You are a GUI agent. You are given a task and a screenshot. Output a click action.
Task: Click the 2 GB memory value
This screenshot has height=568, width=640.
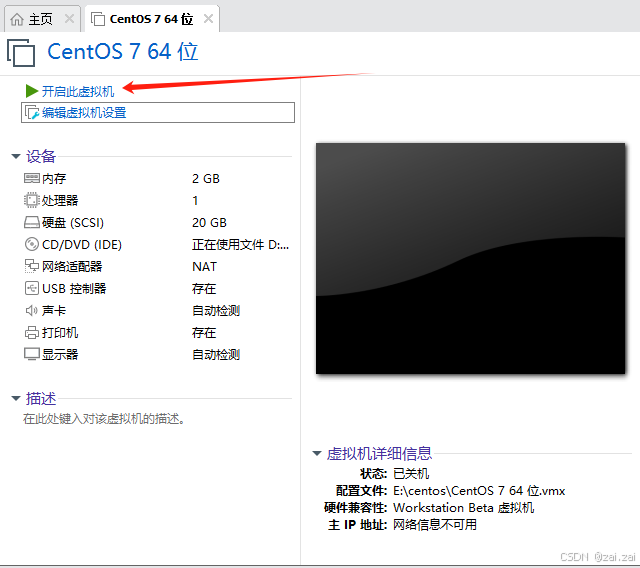(x=206, y=178)
